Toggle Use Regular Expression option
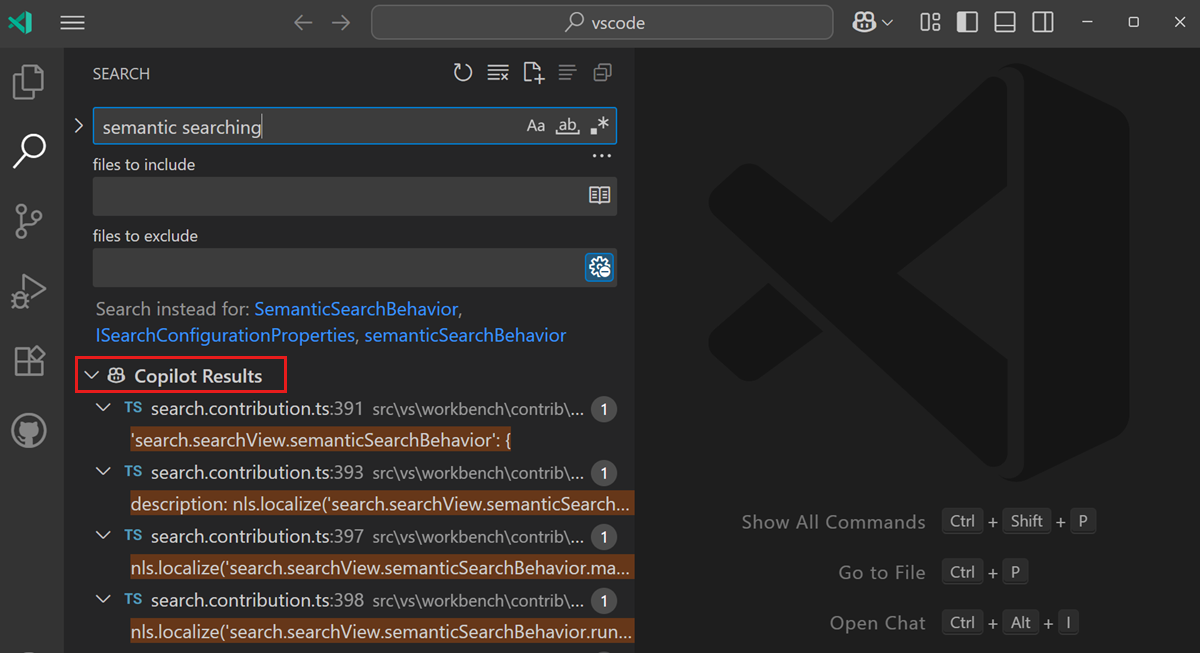Viewport: 1200px width, 653px height. coord(599,126)
